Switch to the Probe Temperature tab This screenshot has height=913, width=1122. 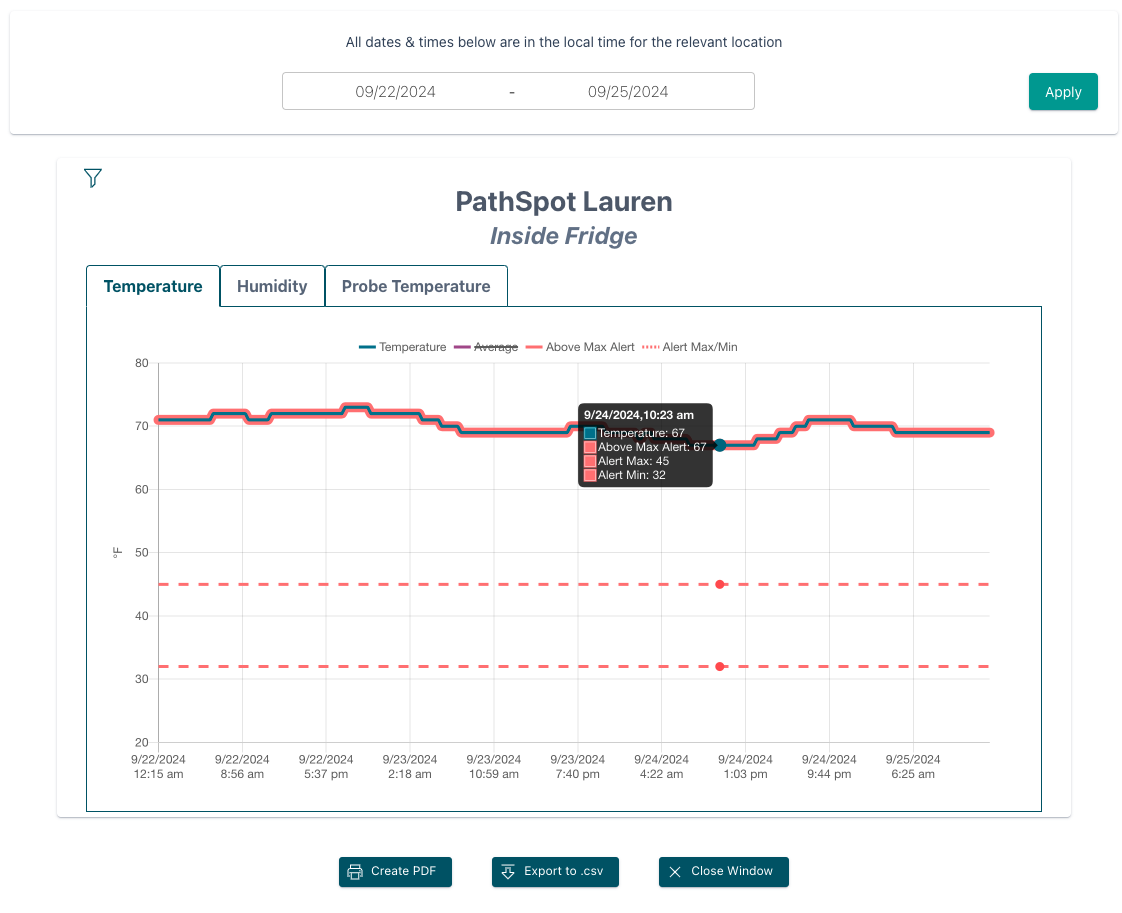click(416, 286)
